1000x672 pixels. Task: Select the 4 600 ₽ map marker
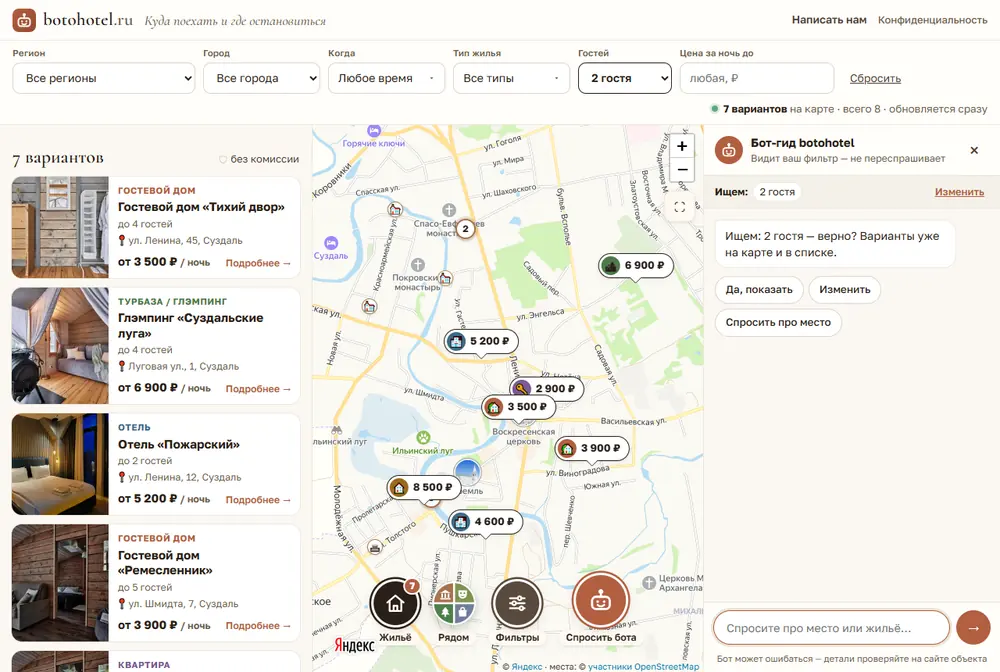(x=485, y=522)
